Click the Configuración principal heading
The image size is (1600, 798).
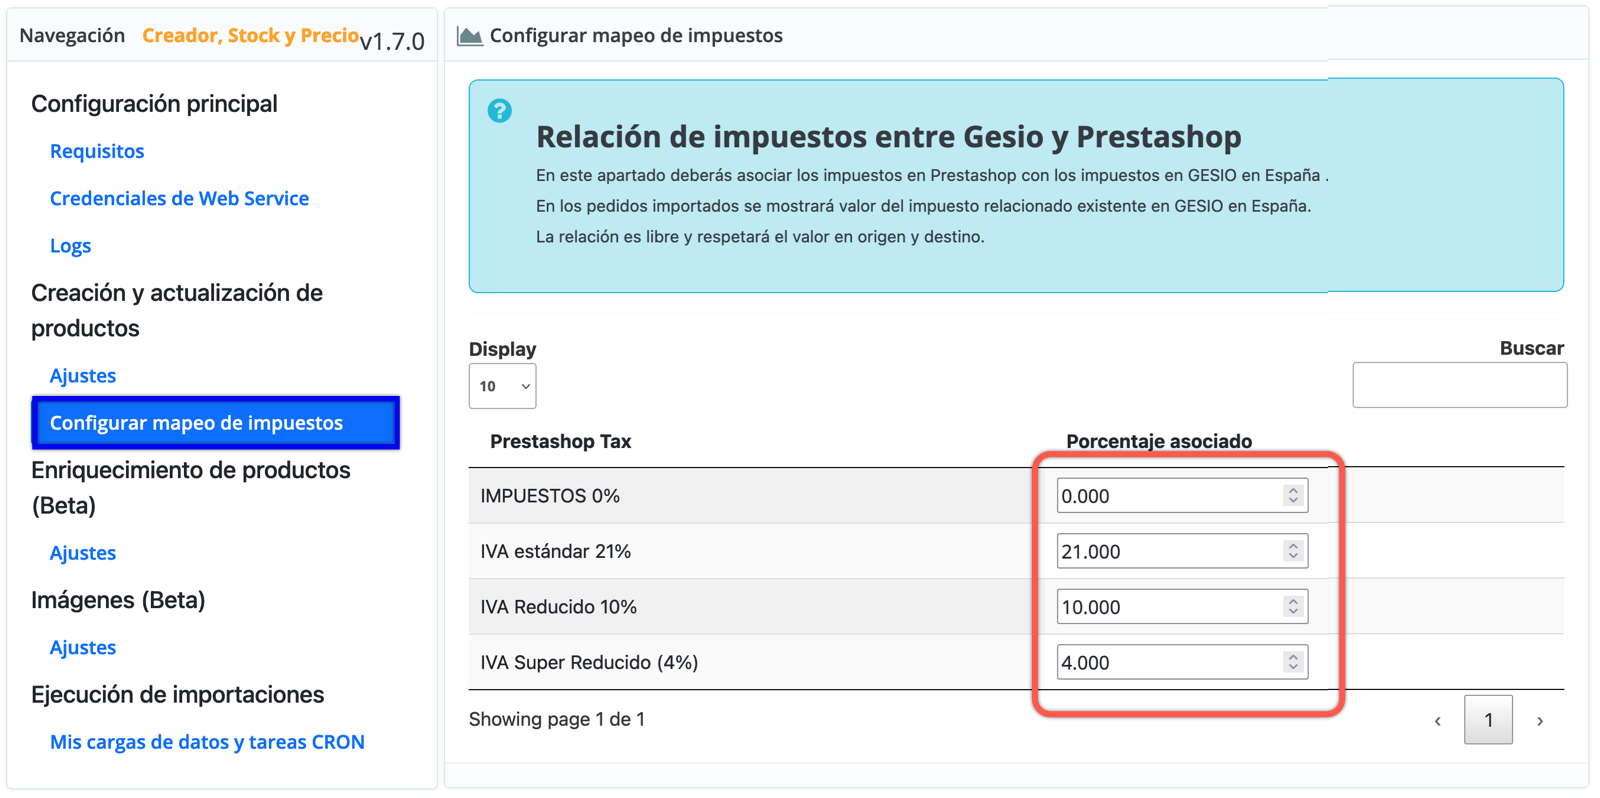click(x=154, y=104)
